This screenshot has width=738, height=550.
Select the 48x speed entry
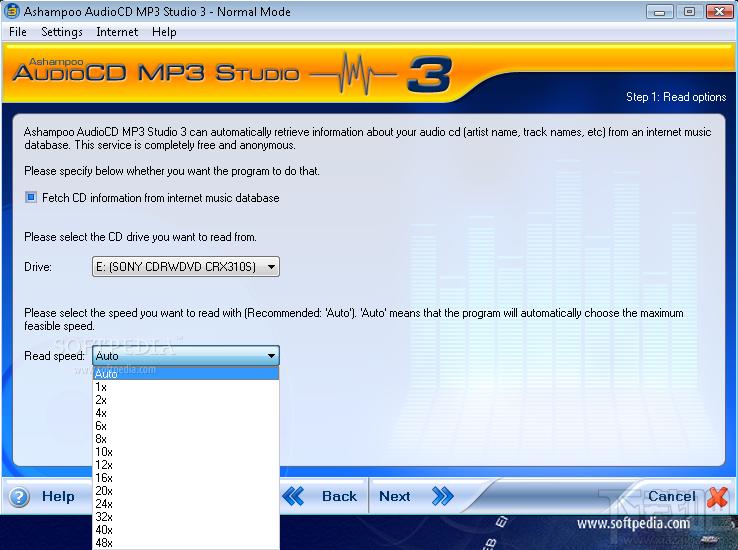[185, 542]
